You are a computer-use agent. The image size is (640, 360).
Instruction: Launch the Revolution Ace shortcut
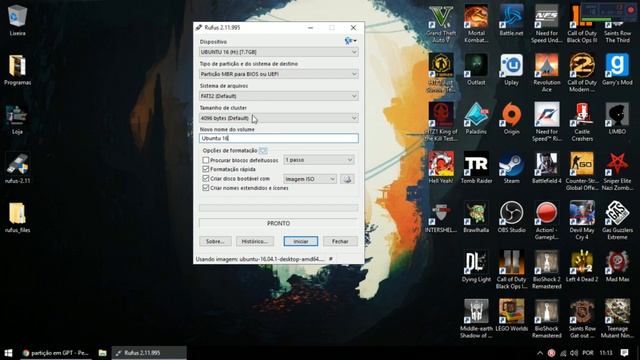pos(547,73)
